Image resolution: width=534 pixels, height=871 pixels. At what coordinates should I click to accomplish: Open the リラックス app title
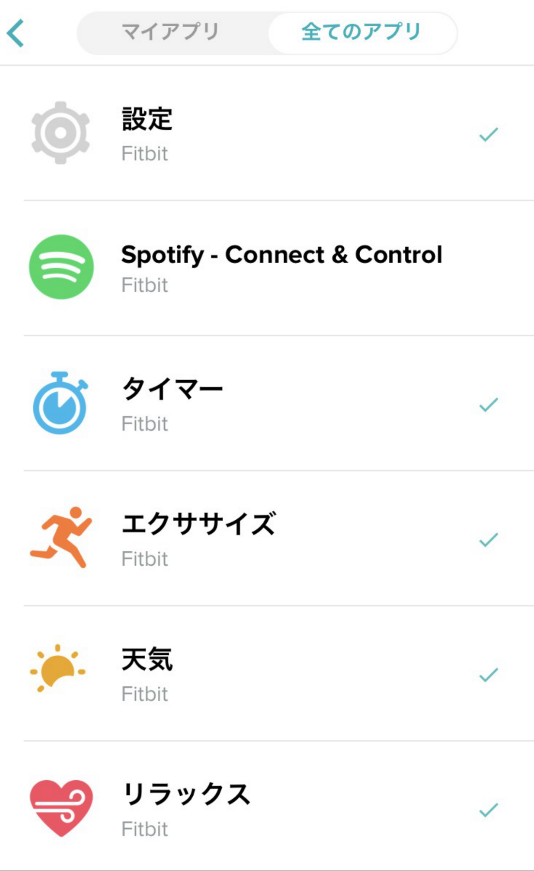point(186,794)
